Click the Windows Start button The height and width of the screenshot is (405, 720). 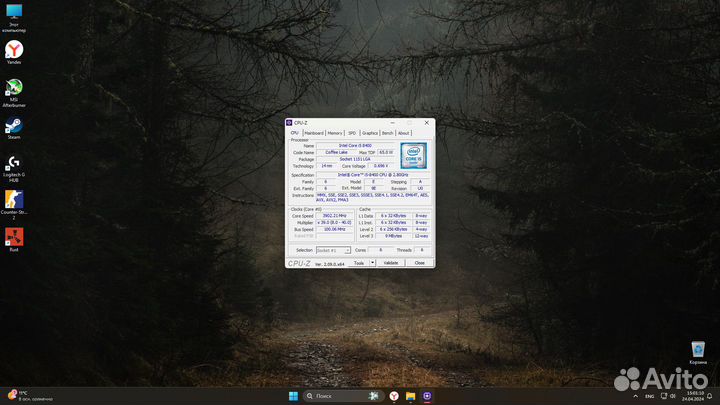click(x=294, y=396)
